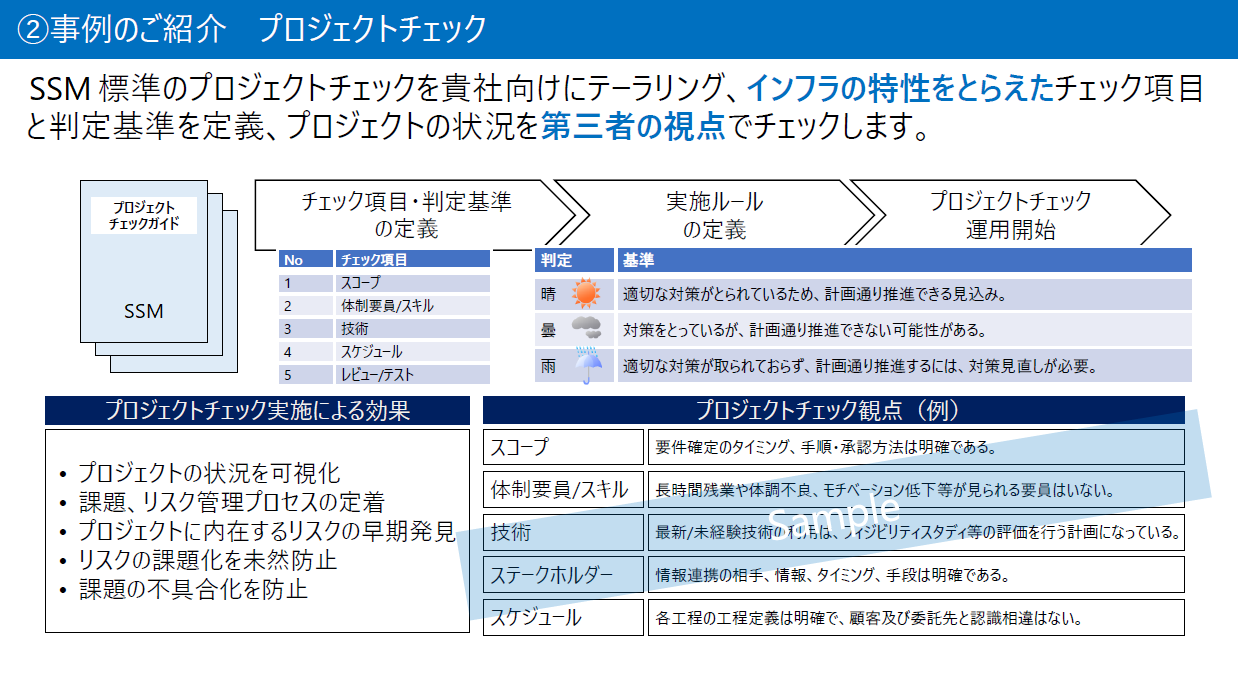Switch to the プロジェクトチェック観点（例） panel header
Image resolution: width=1238 pixels, height=698 pixels.
click(x=833, y=409)
